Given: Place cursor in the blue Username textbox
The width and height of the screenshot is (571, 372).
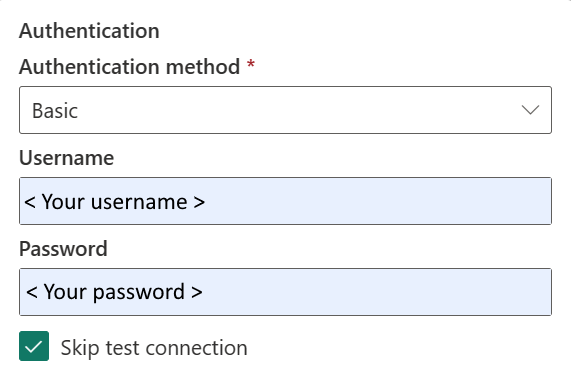Looking at the screenshot, I should (286, 201).
